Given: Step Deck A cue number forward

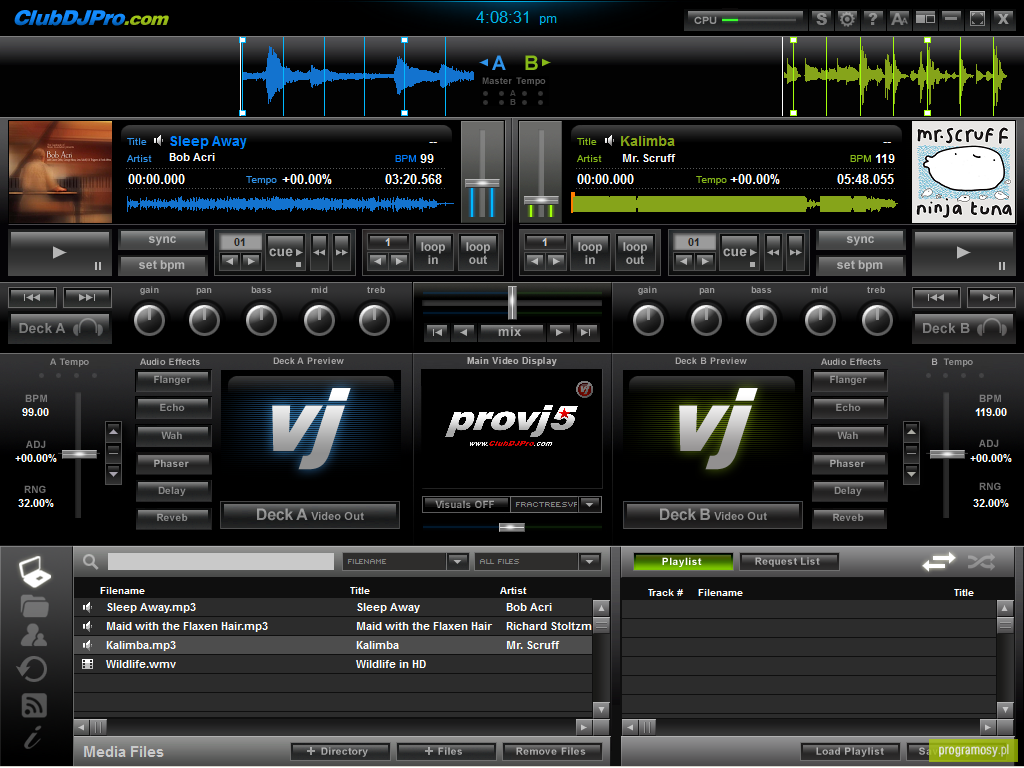Looking at the screenshot, I should click(251, 261).
